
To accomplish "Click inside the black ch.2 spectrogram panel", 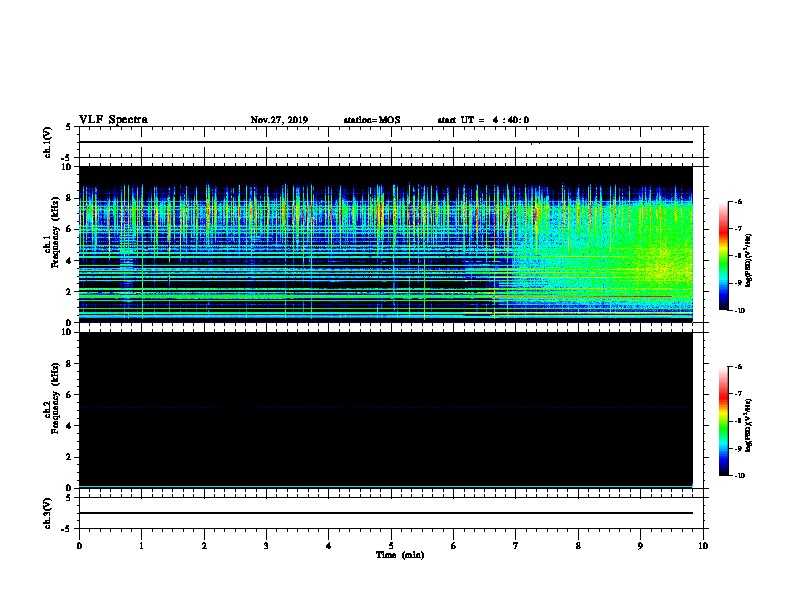I will 386,410.
